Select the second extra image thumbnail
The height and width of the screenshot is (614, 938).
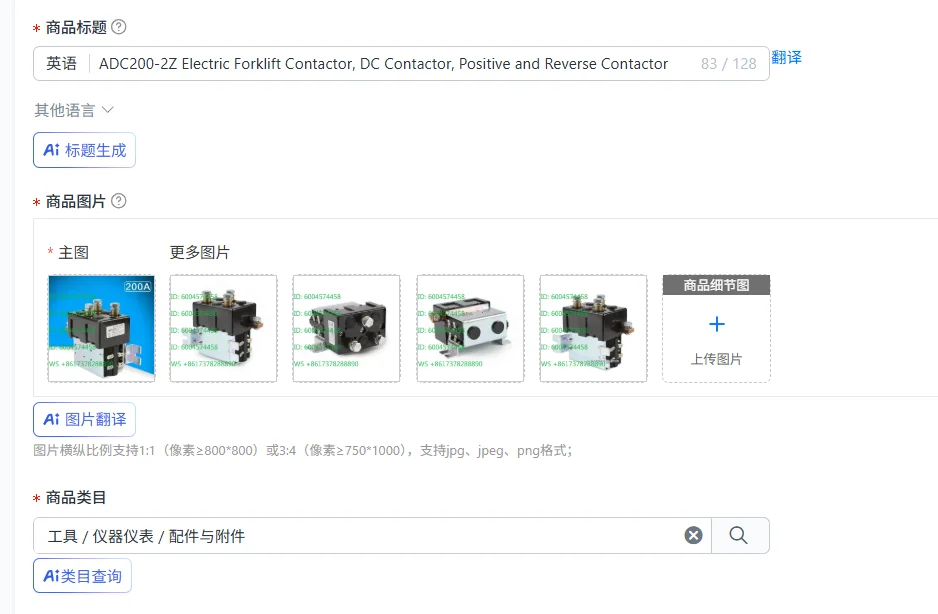(346, 329)
